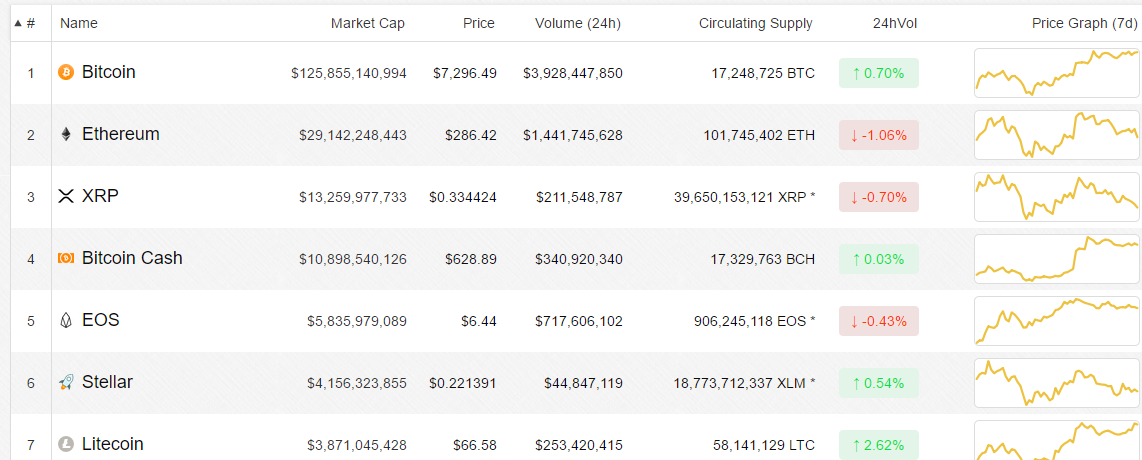Sort table by Market Cap header

(368, 23)
